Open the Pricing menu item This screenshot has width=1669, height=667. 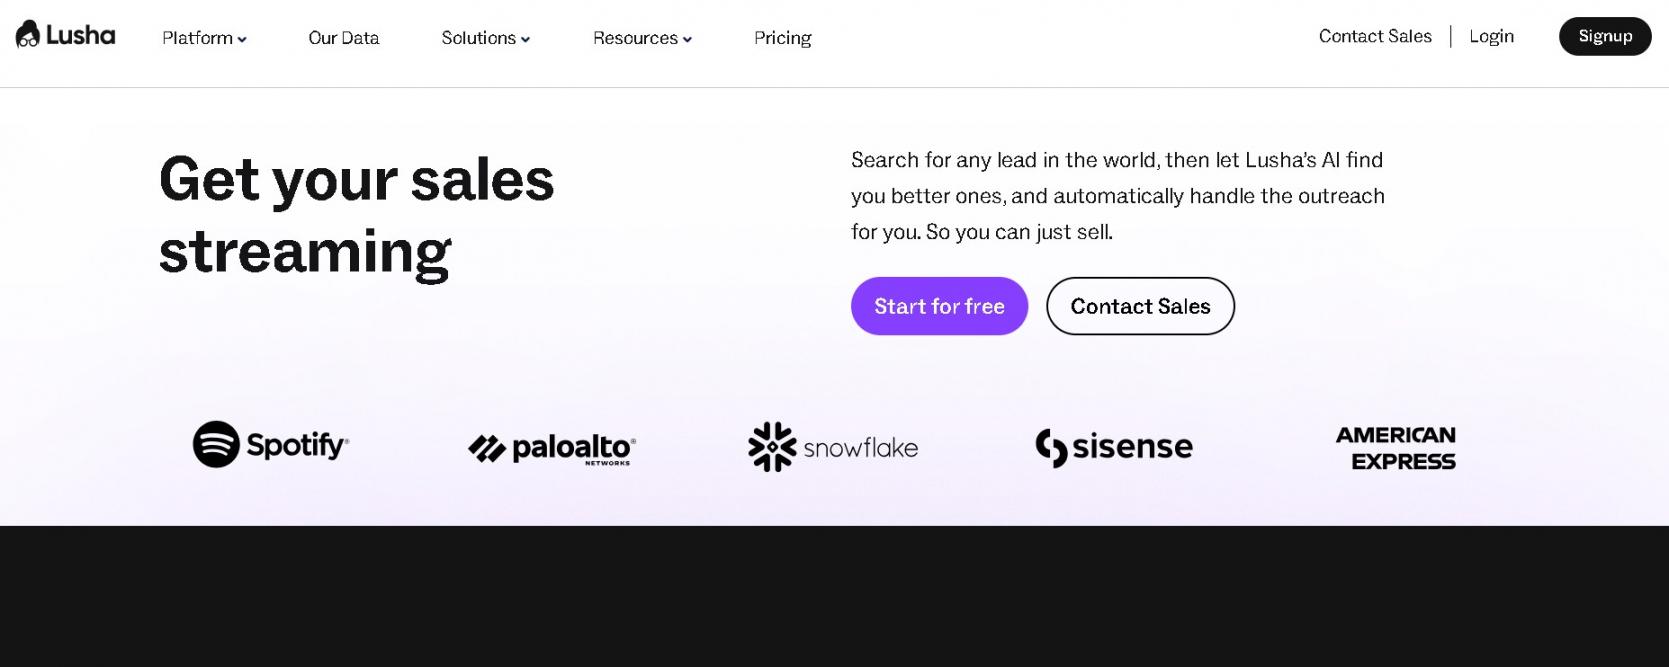pos(783,38)
